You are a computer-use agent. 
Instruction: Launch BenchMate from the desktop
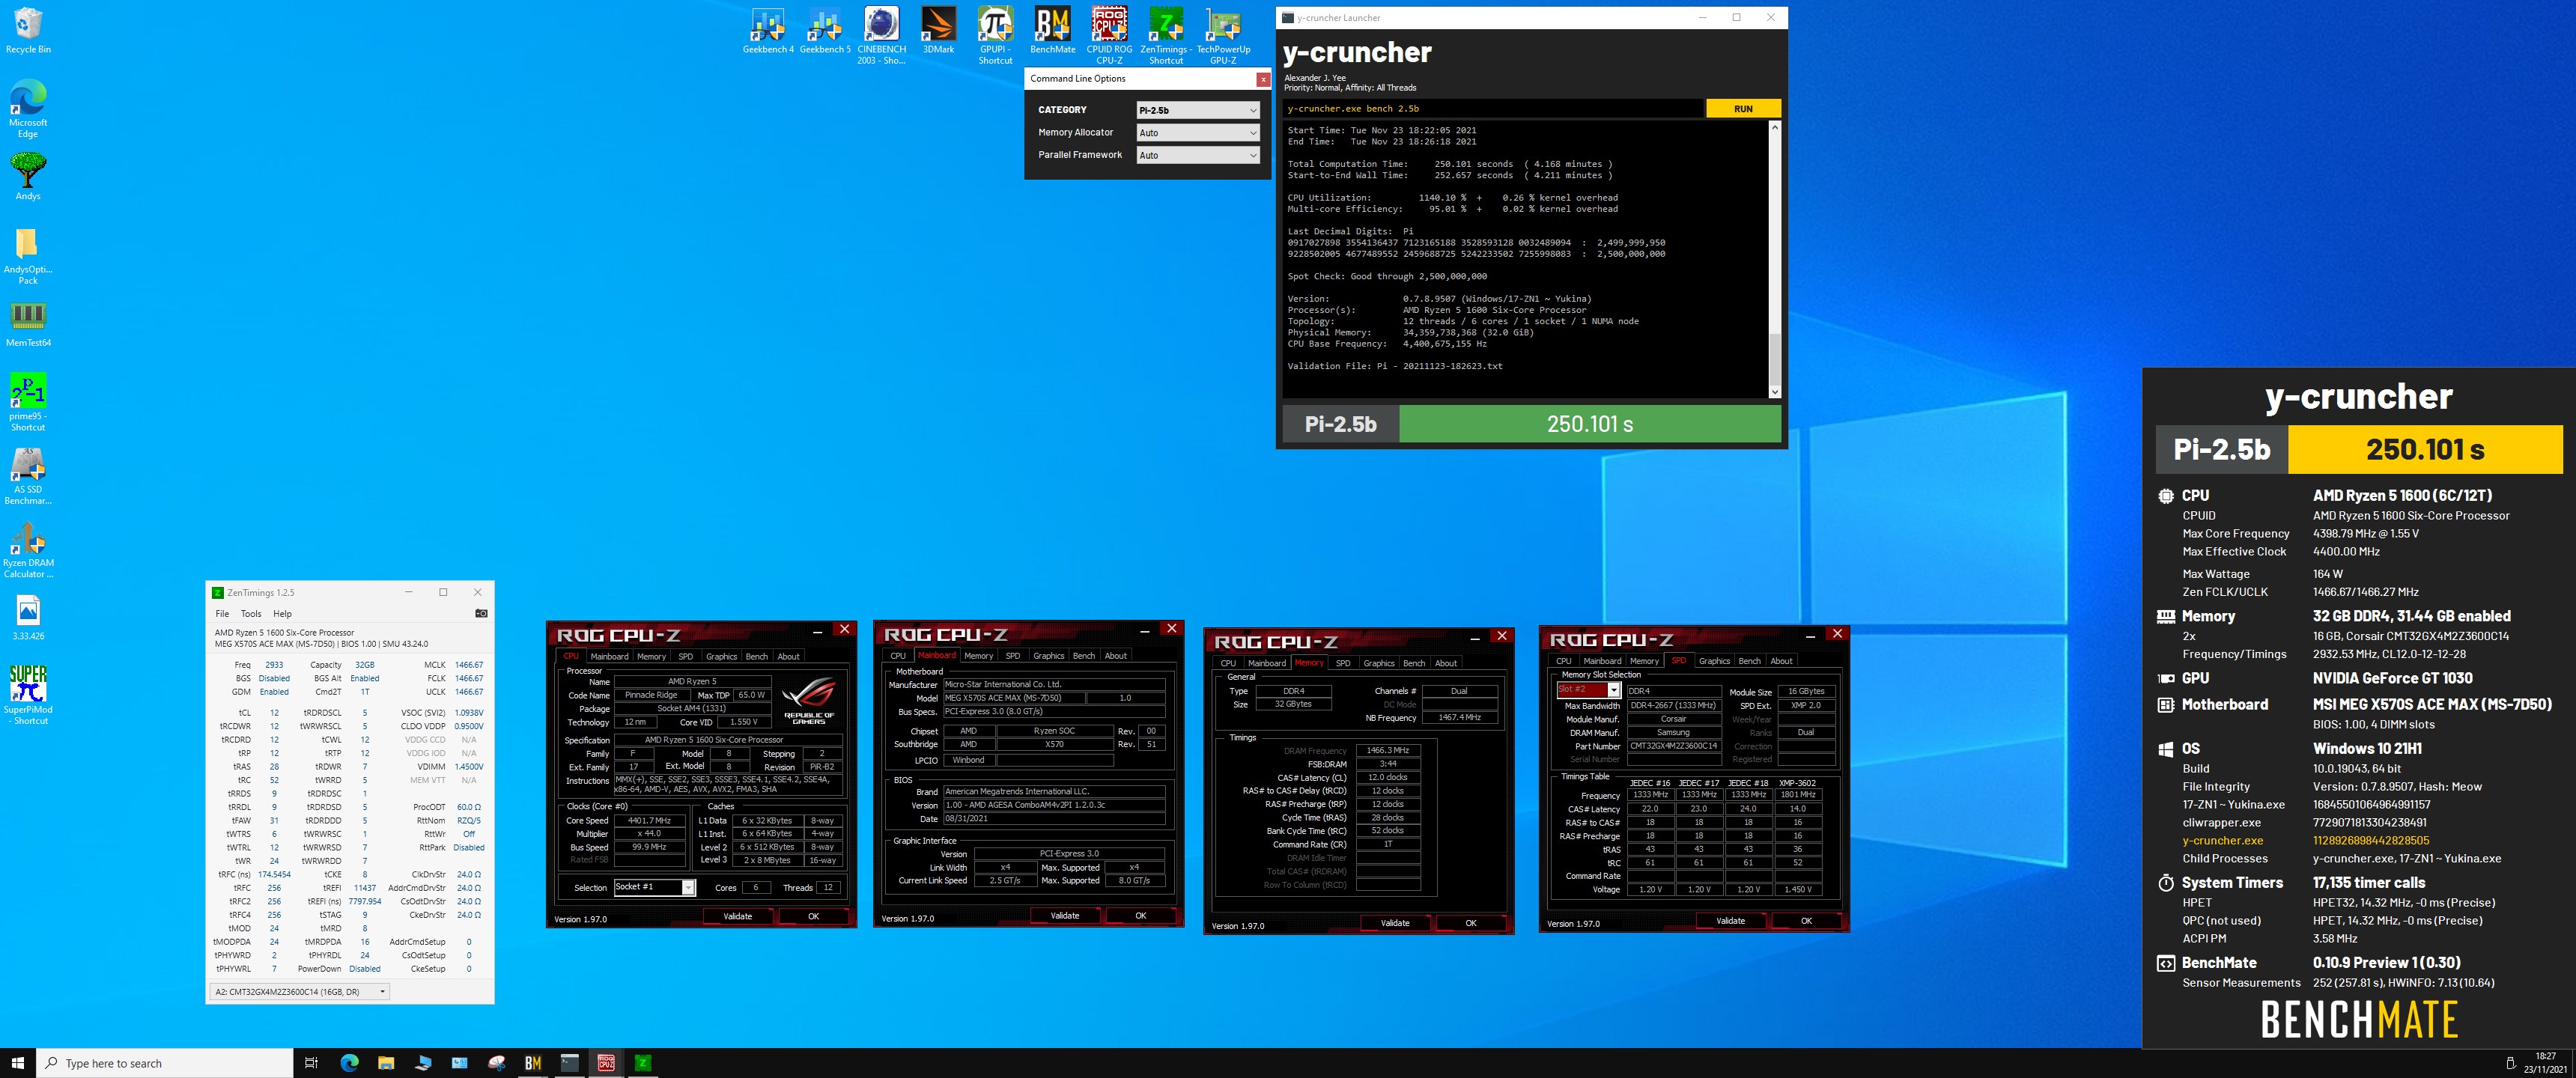click(1052, 30)
